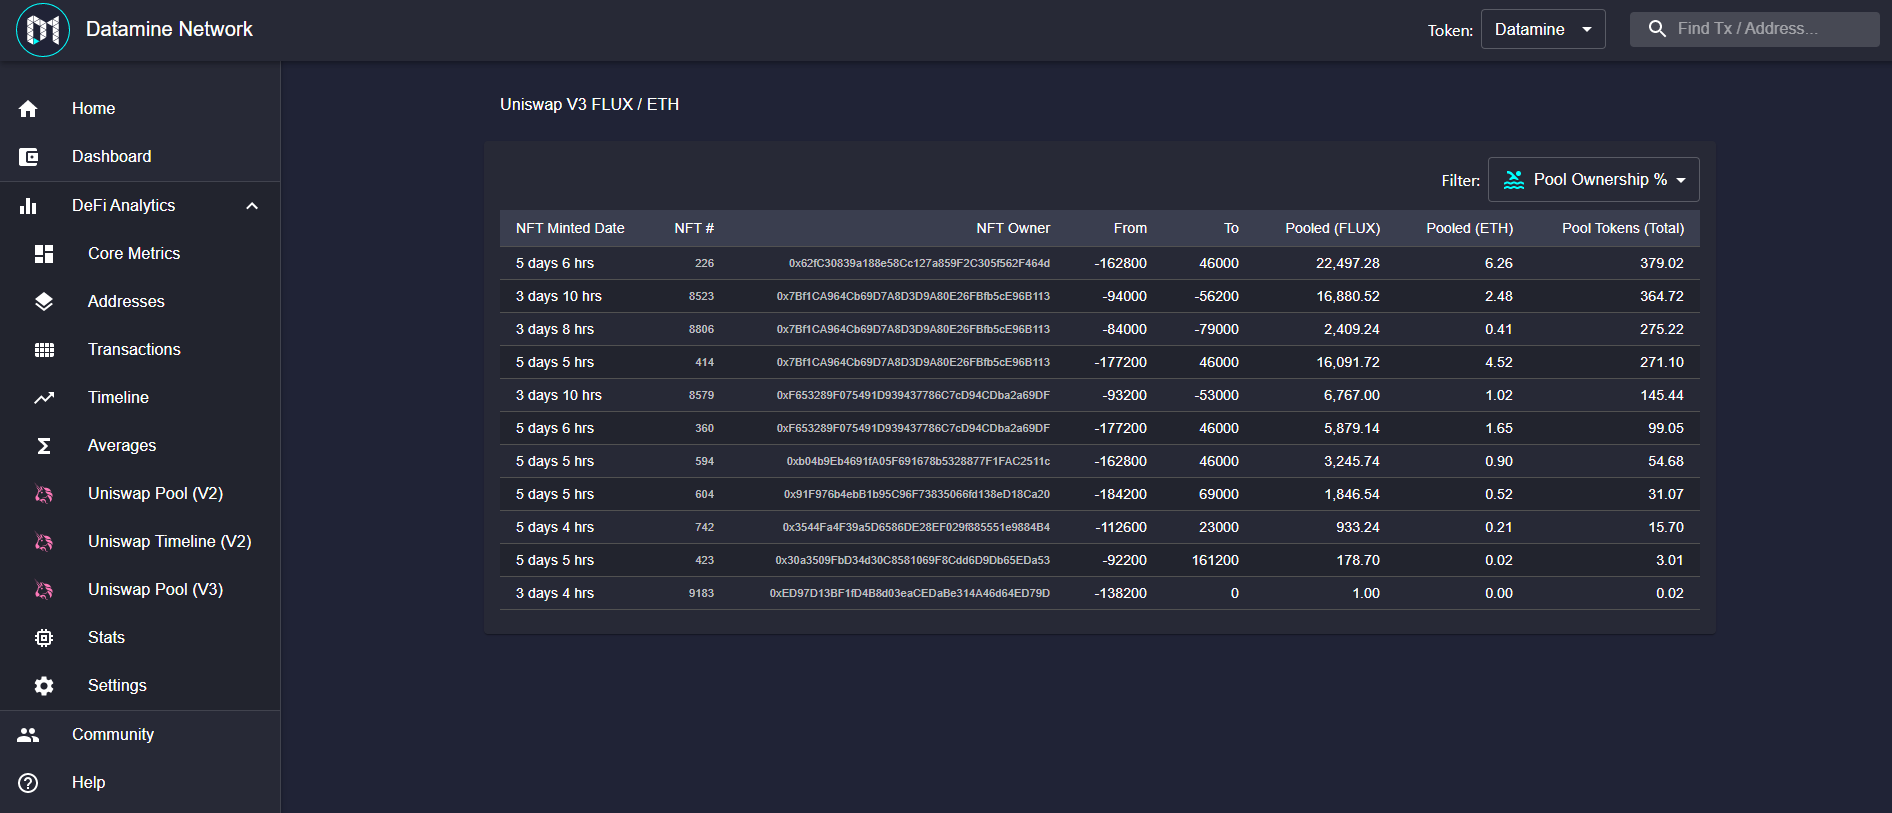This screenshot has width=1892, height=813.
Task: Collapse the DeFi Analytics section chevron
Action: 252,206
